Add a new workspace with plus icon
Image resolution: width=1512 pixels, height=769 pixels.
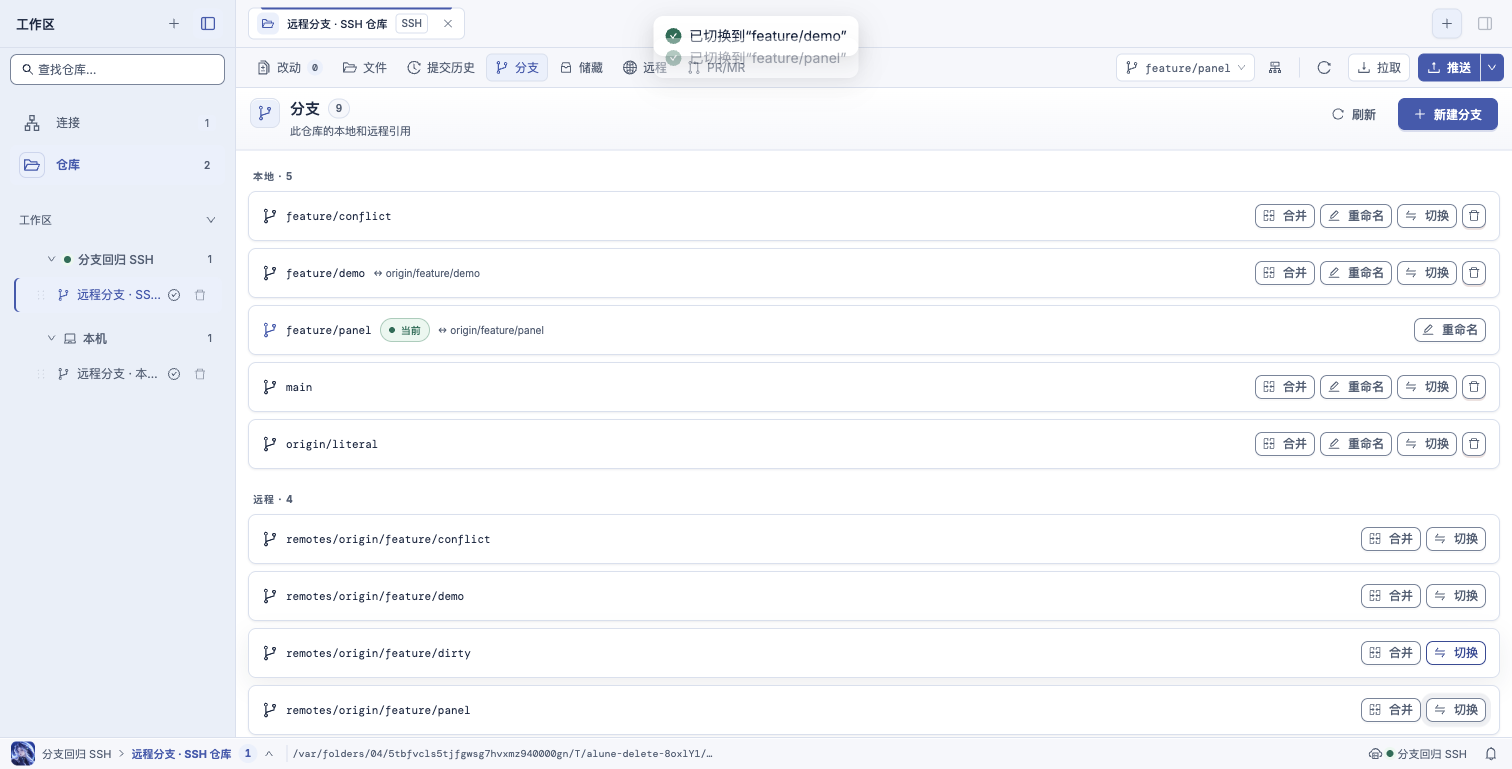point(174,24)
